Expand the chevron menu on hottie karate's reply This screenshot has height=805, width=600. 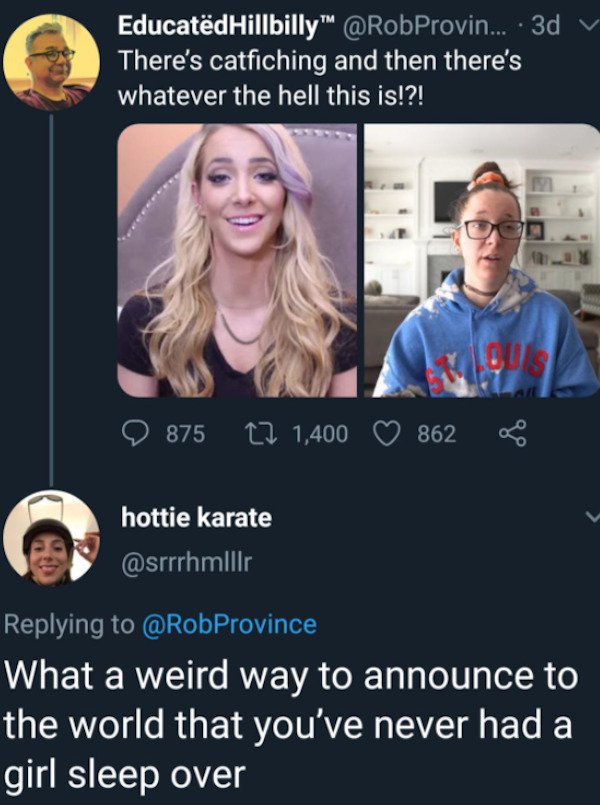pos(592,516)
